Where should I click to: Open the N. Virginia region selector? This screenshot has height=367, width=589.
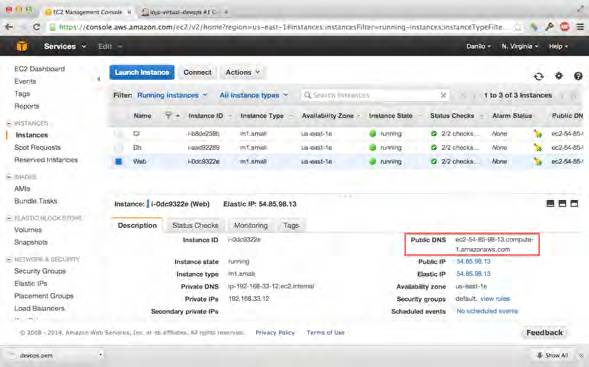coord(520,46)
